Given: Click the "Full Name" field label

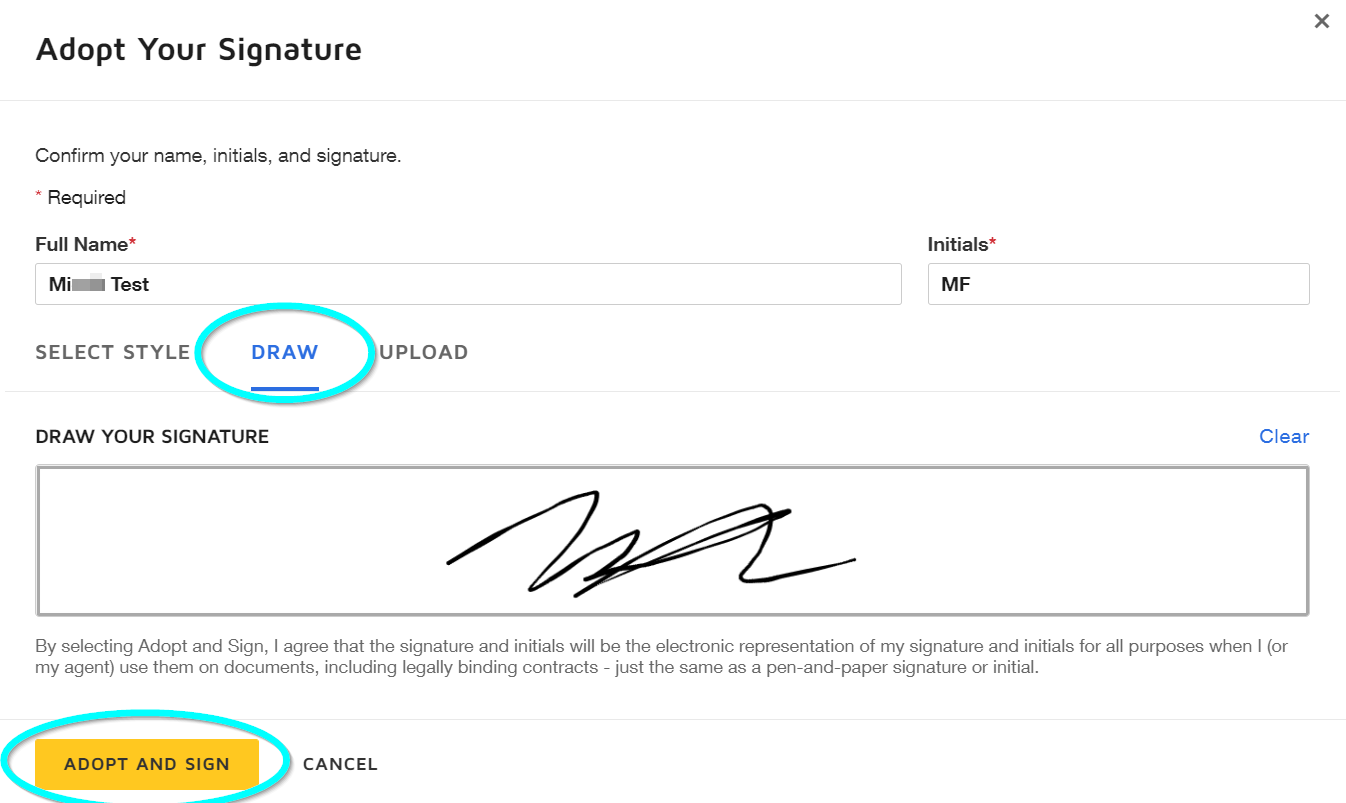Looking at the screenshot, I should pyautogui.click(x=81, y=244).
